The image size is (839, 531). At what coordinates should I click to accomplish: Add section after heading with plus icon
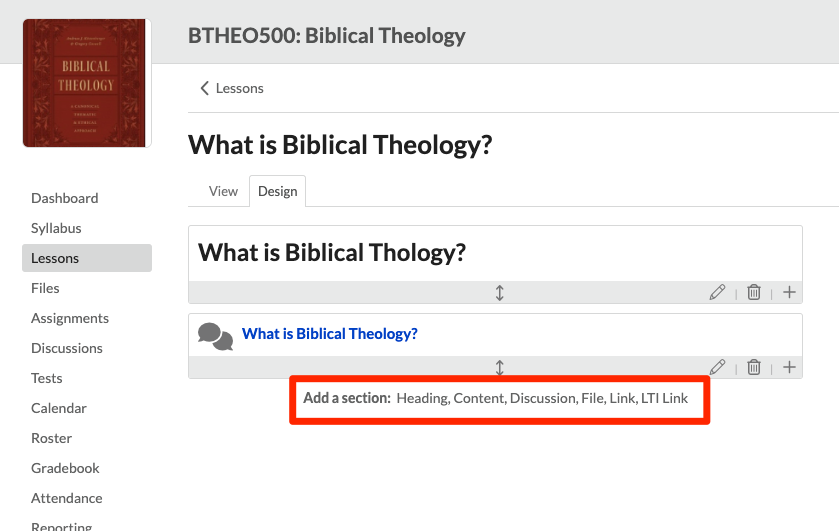[x=789, y=292]
